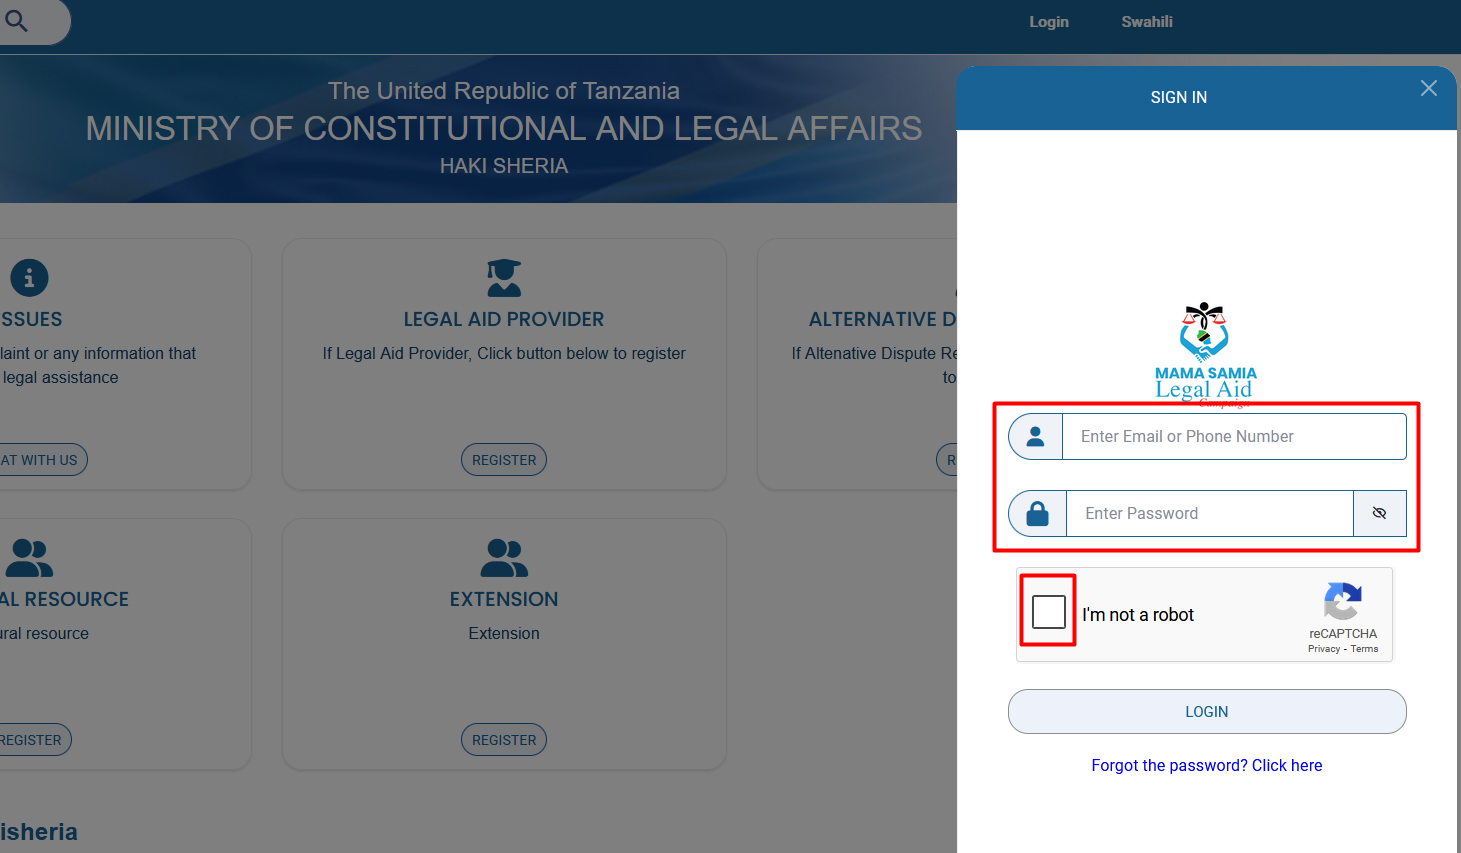Focus the Enter Password field
1461x853 pixels.
point(1209,514)
